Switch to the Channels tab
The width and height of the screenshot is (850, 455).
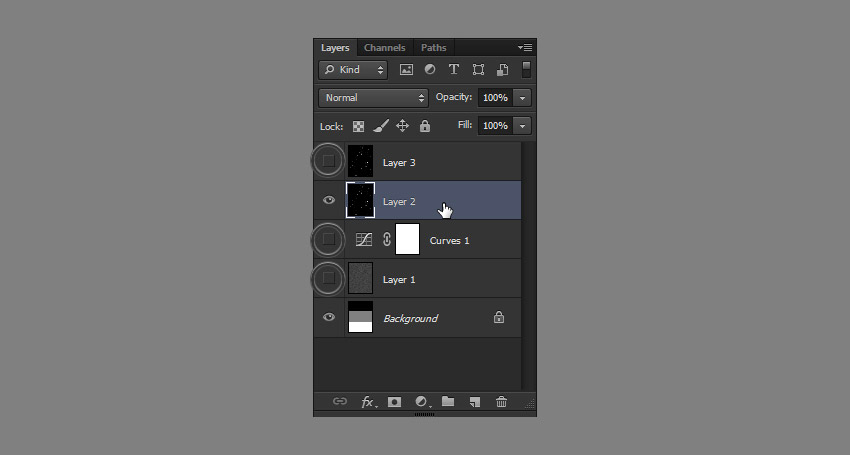384,48
